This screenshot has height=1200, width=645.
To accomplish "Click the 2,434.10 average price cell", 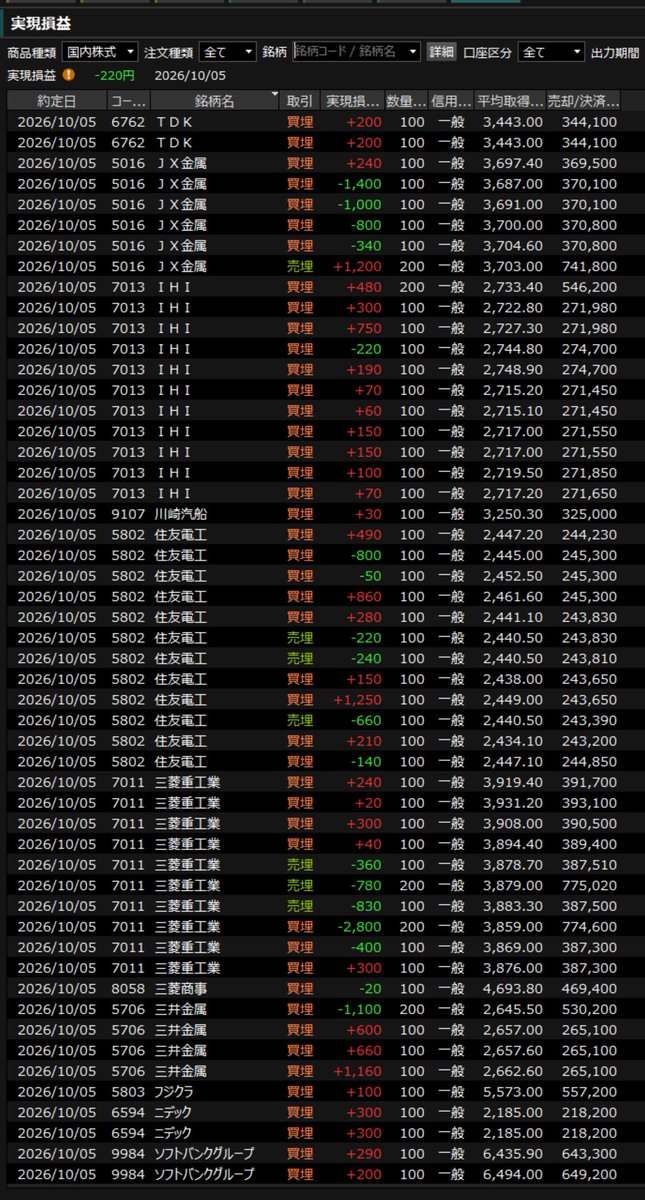I will coord(512,740).
